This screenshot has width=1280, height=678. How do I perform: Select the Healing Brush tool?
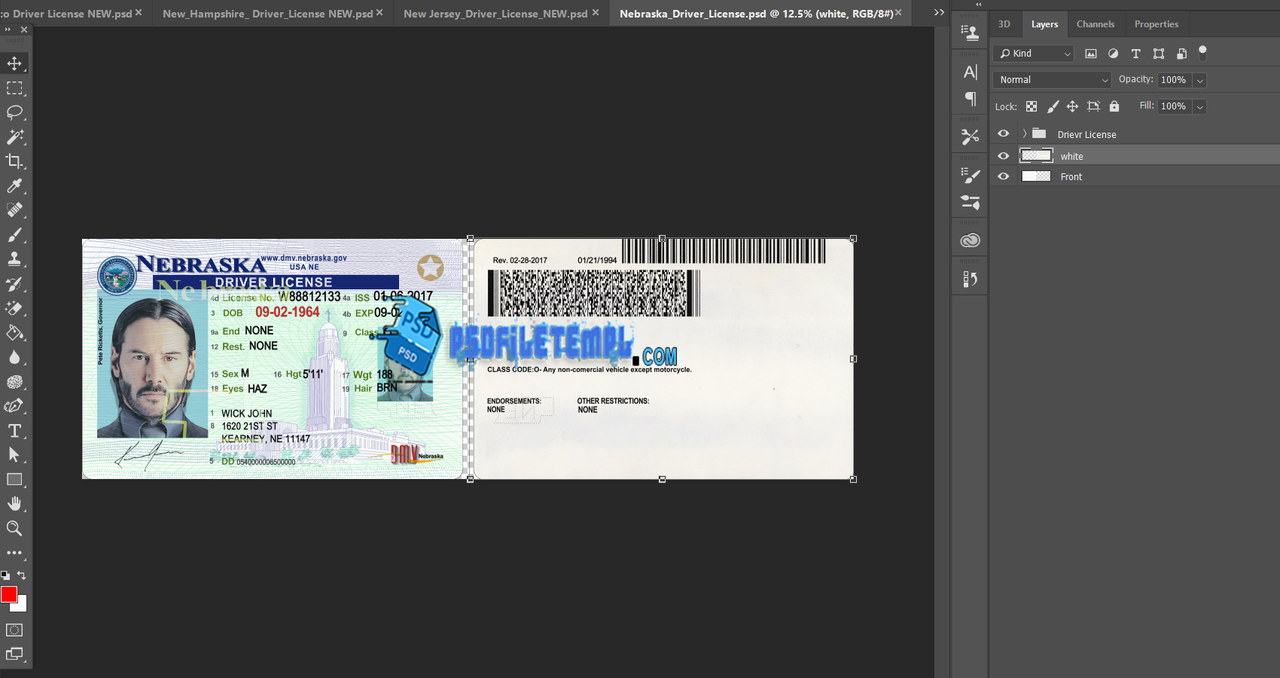coord(15,210)
